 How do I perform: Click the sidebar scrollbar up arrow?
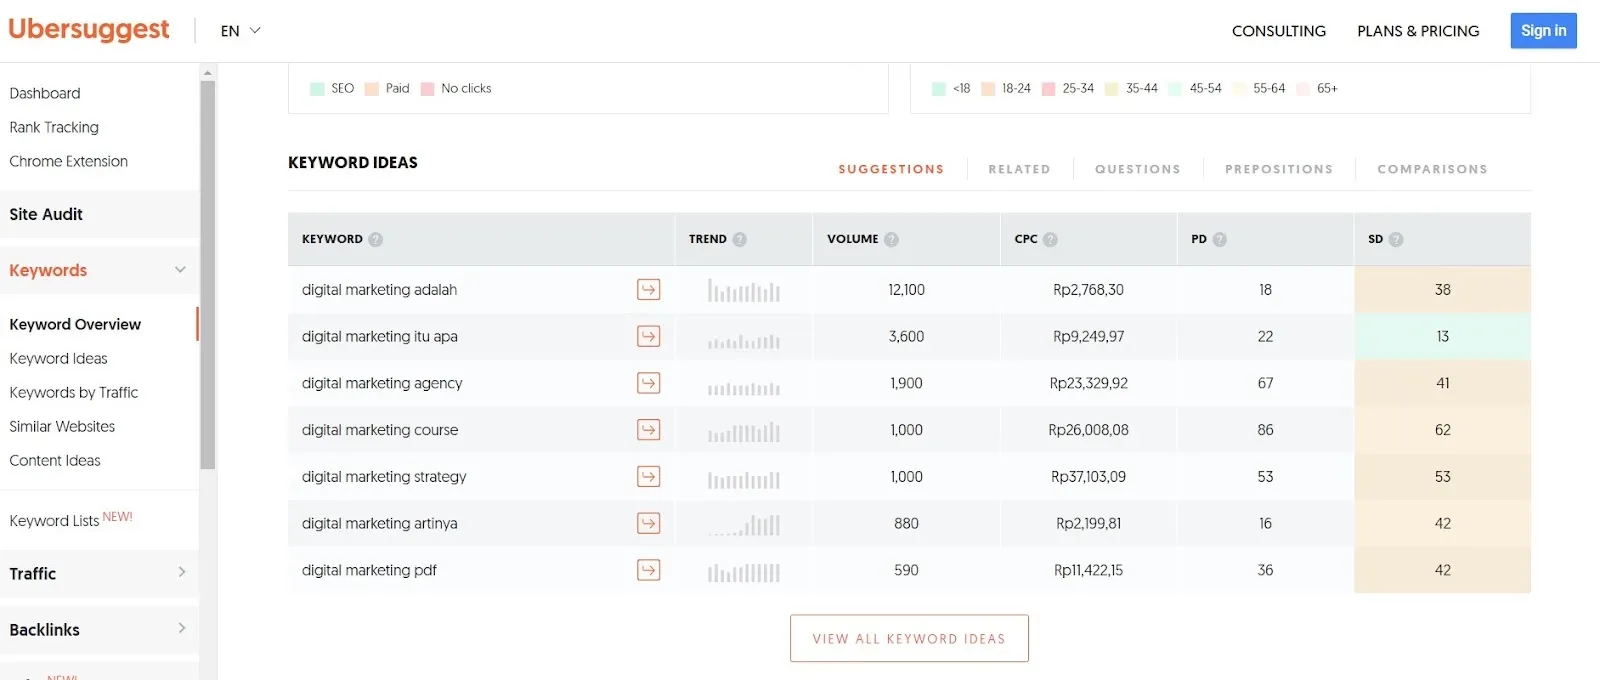point(207,72)
